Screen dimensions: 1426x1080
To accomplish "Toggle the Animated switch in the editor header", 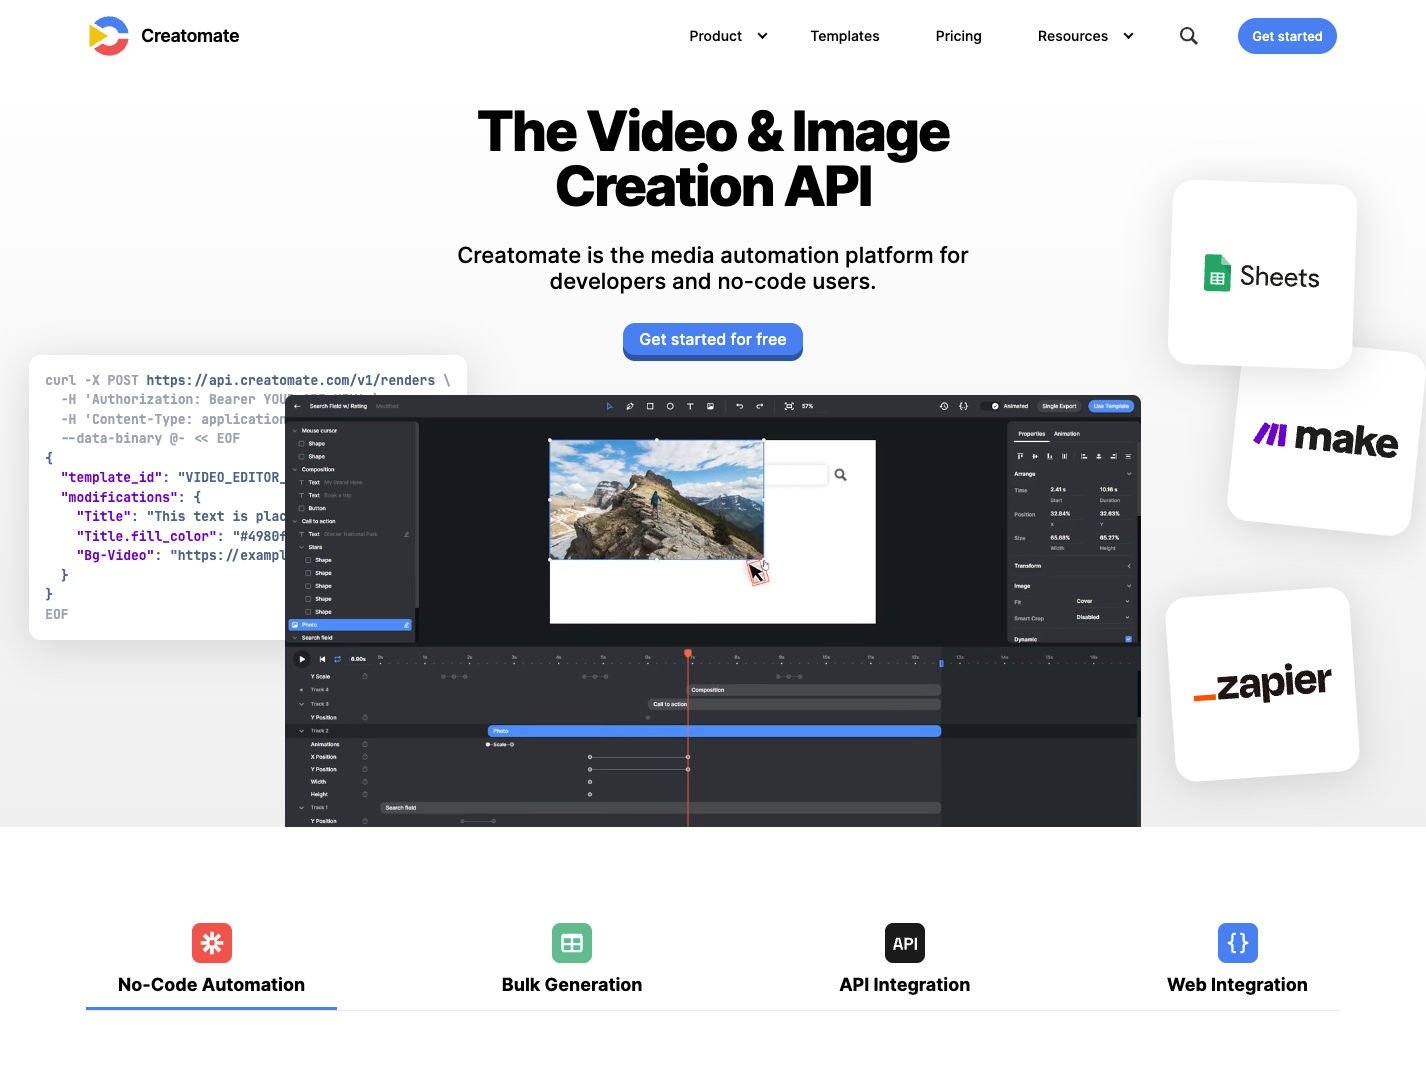I will tap(990, 406).
